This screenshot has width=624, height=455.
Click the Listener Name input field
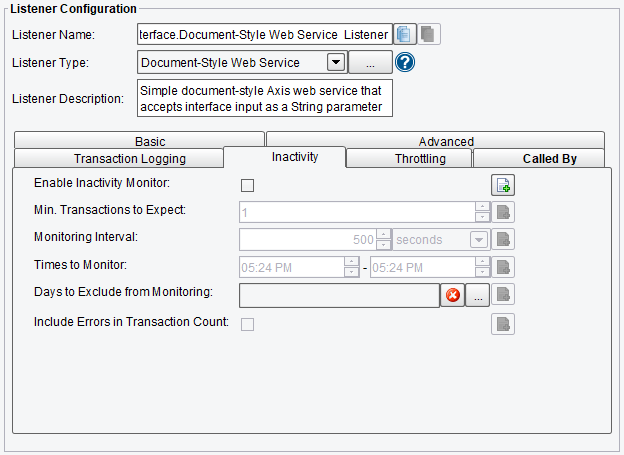tap(265, 34)
